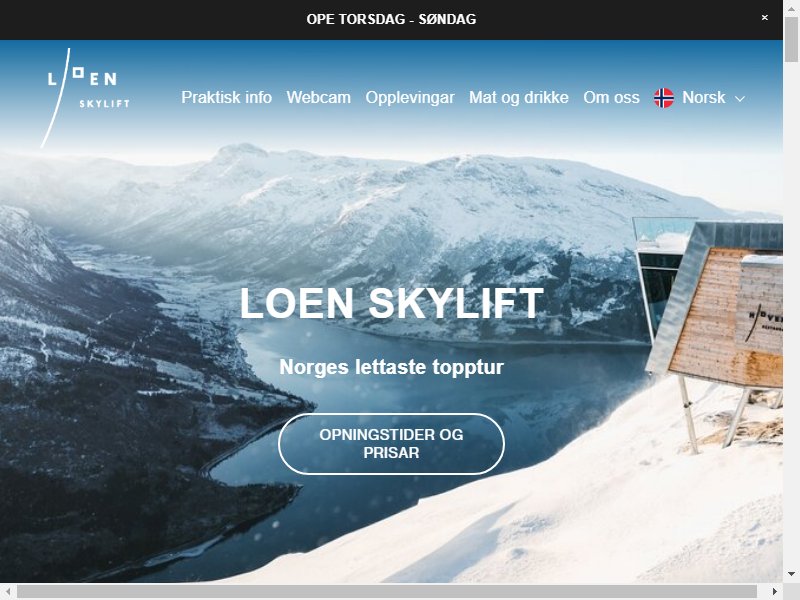Click the horizontal scrollbar thumb
This screenshot has width=800, height=600.
[x=387, y=592]
